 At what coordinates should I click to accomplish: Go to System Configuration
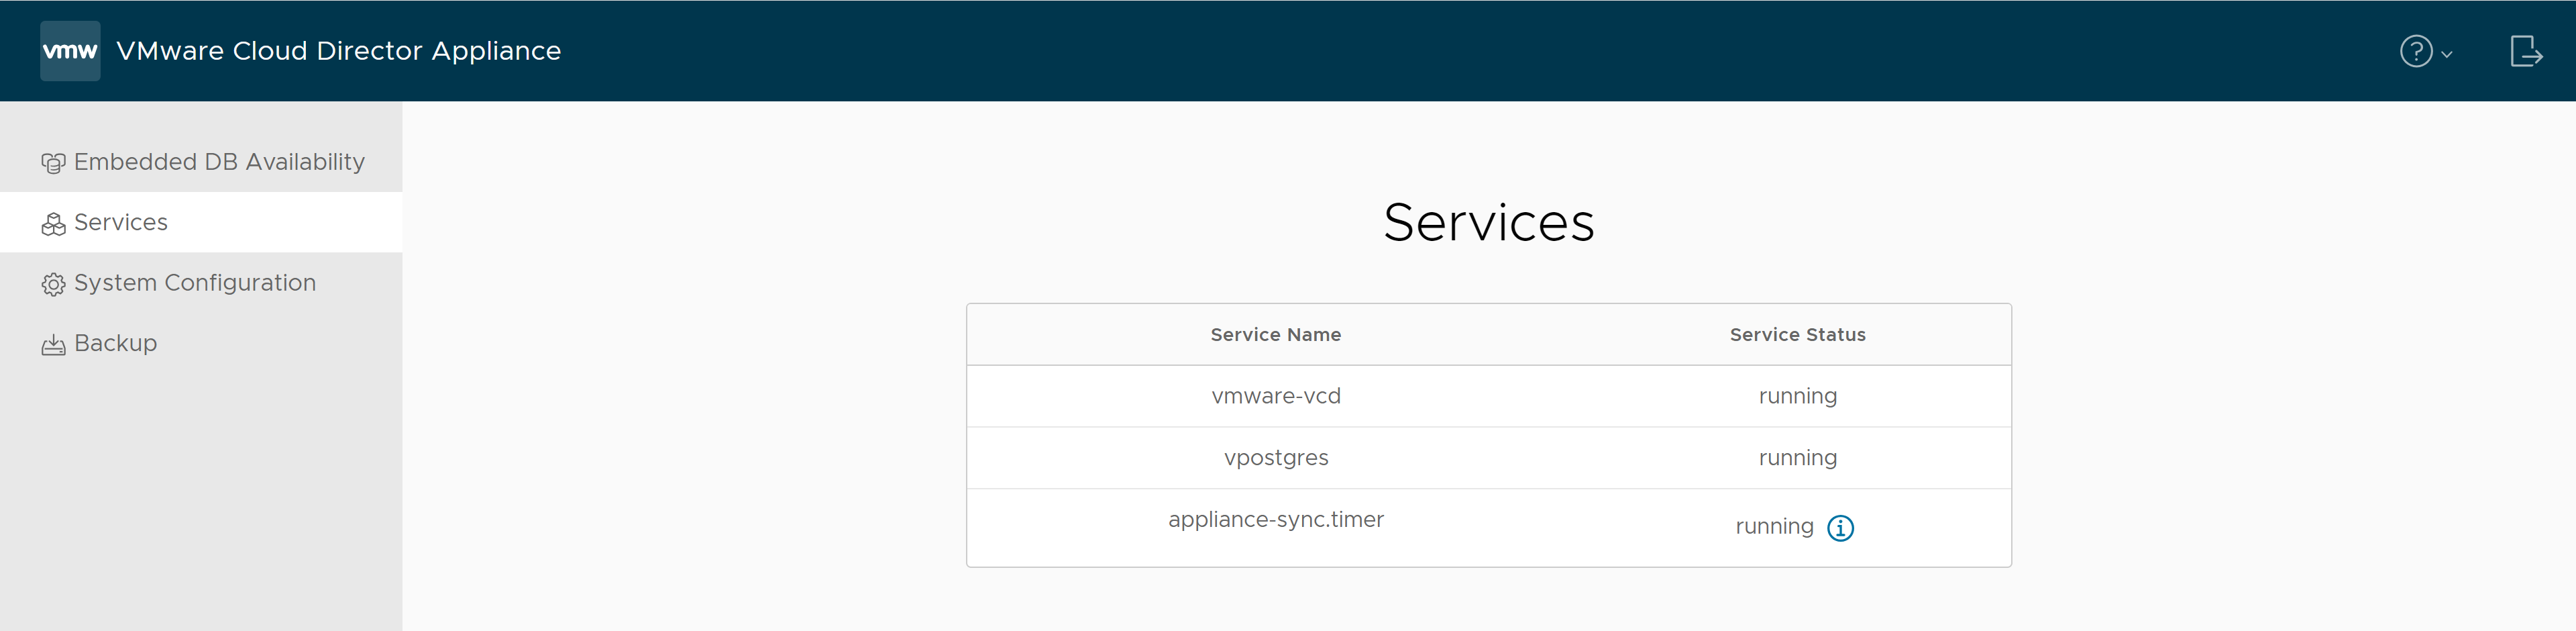pyautogui.click(x=201, y=283)
